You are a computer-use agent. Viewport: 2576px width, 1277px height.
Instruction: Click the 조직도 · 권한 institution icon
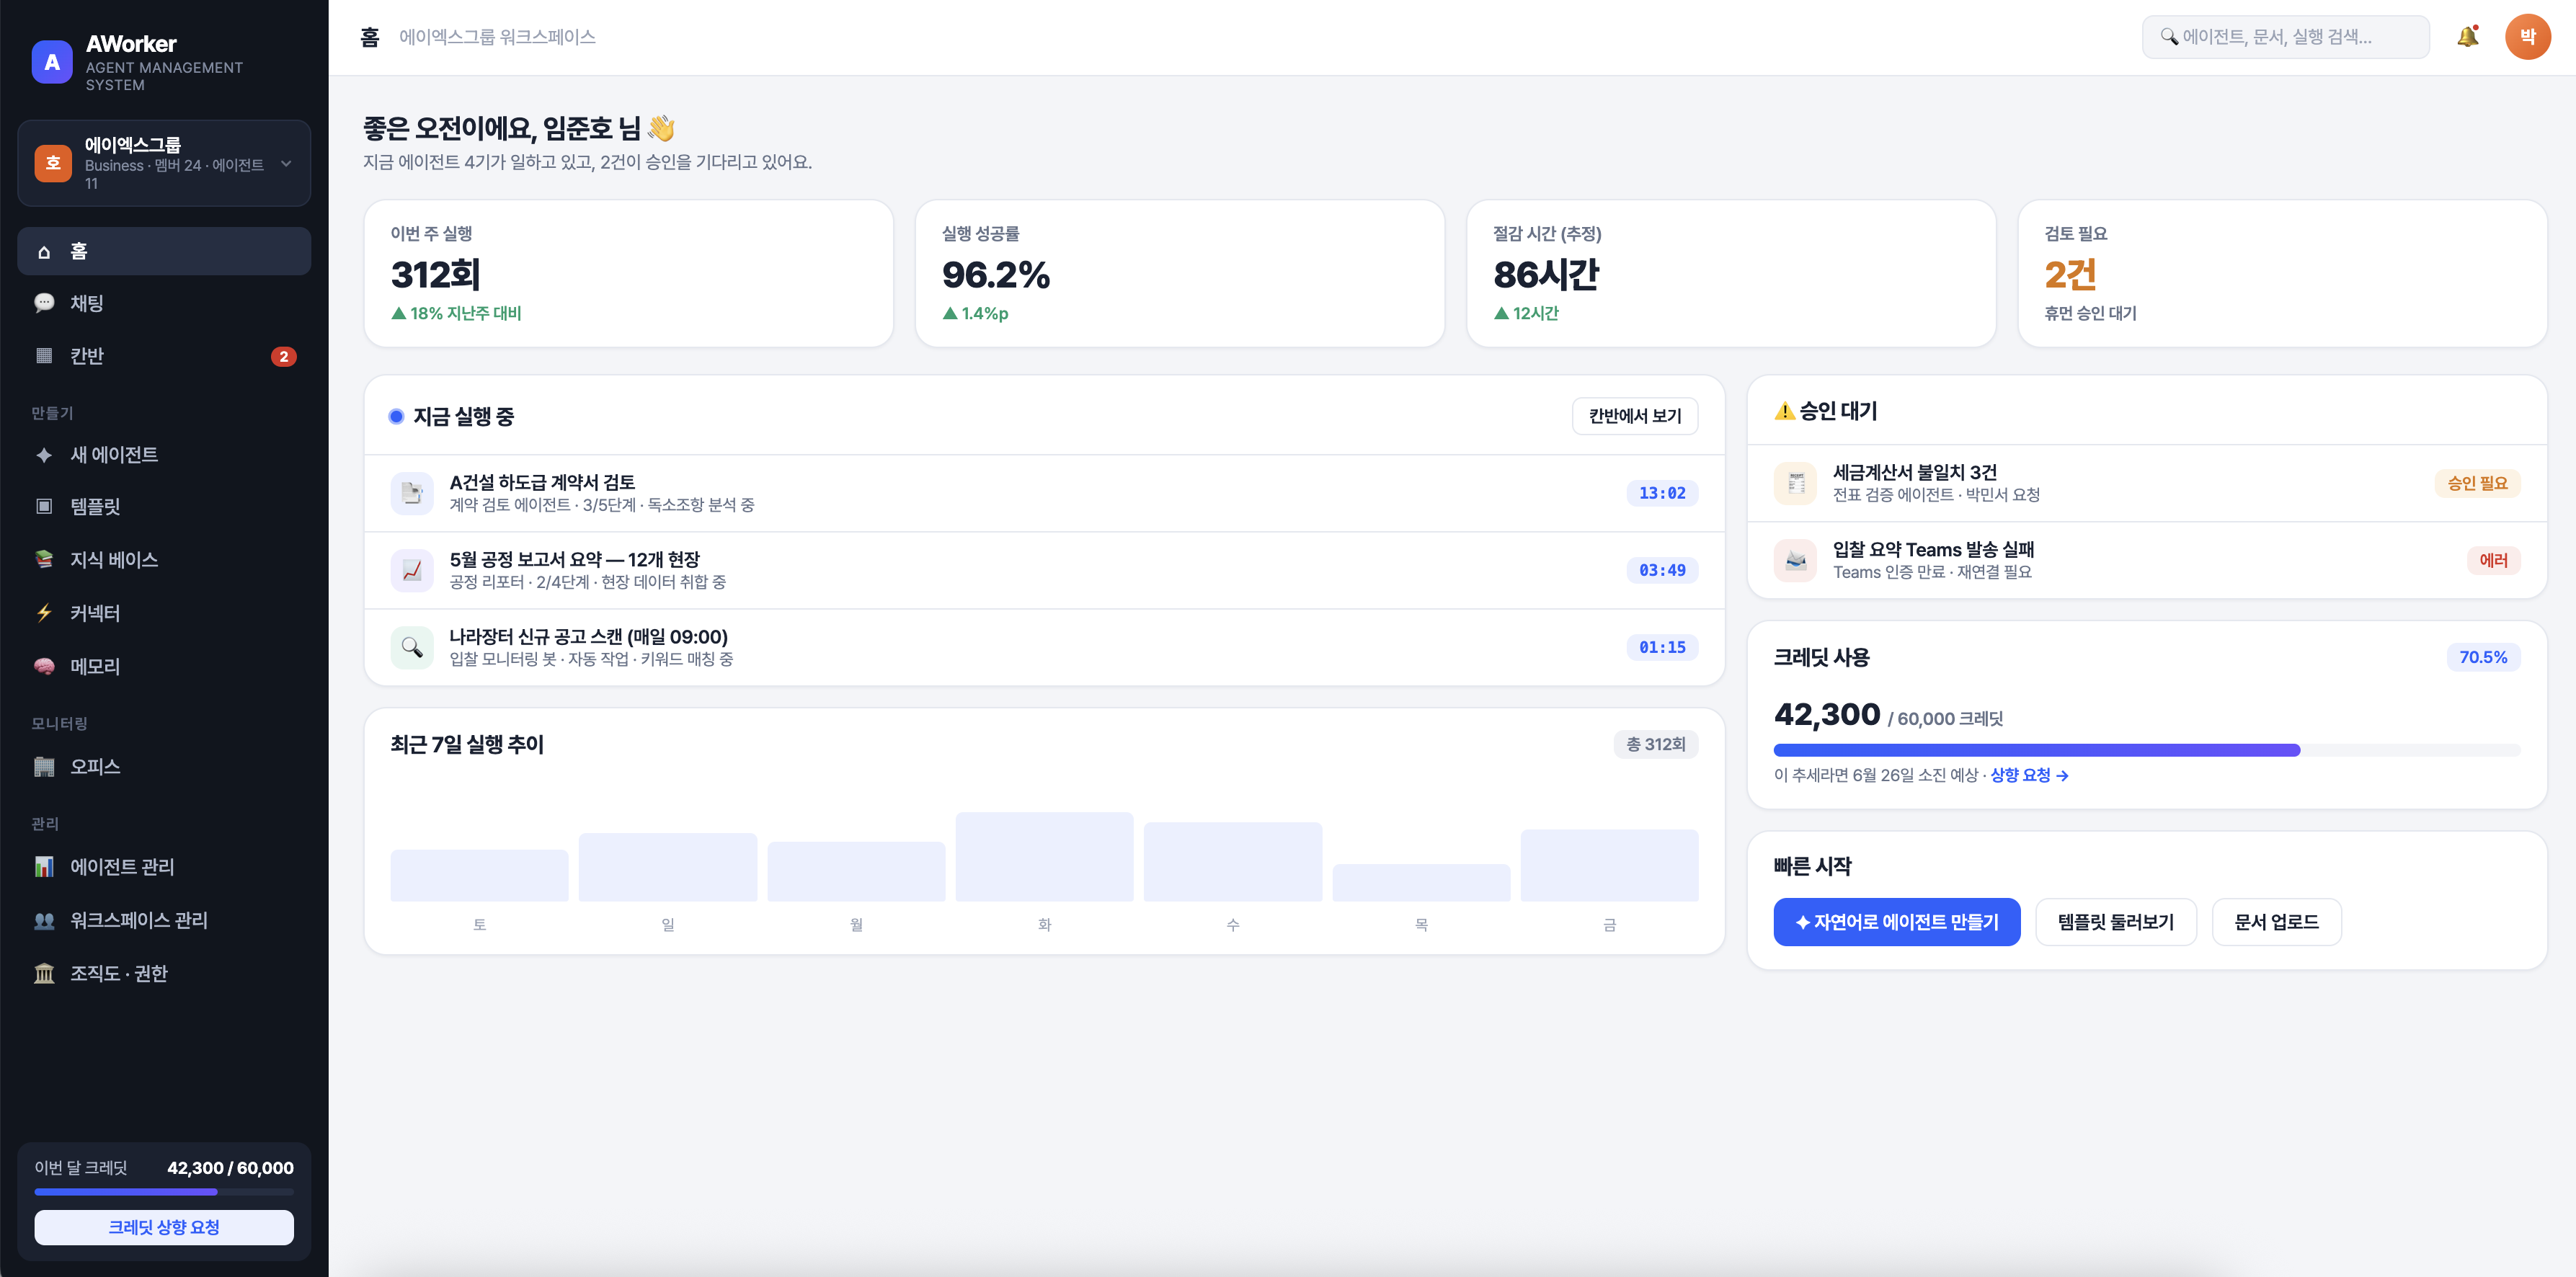coord(44,973)
